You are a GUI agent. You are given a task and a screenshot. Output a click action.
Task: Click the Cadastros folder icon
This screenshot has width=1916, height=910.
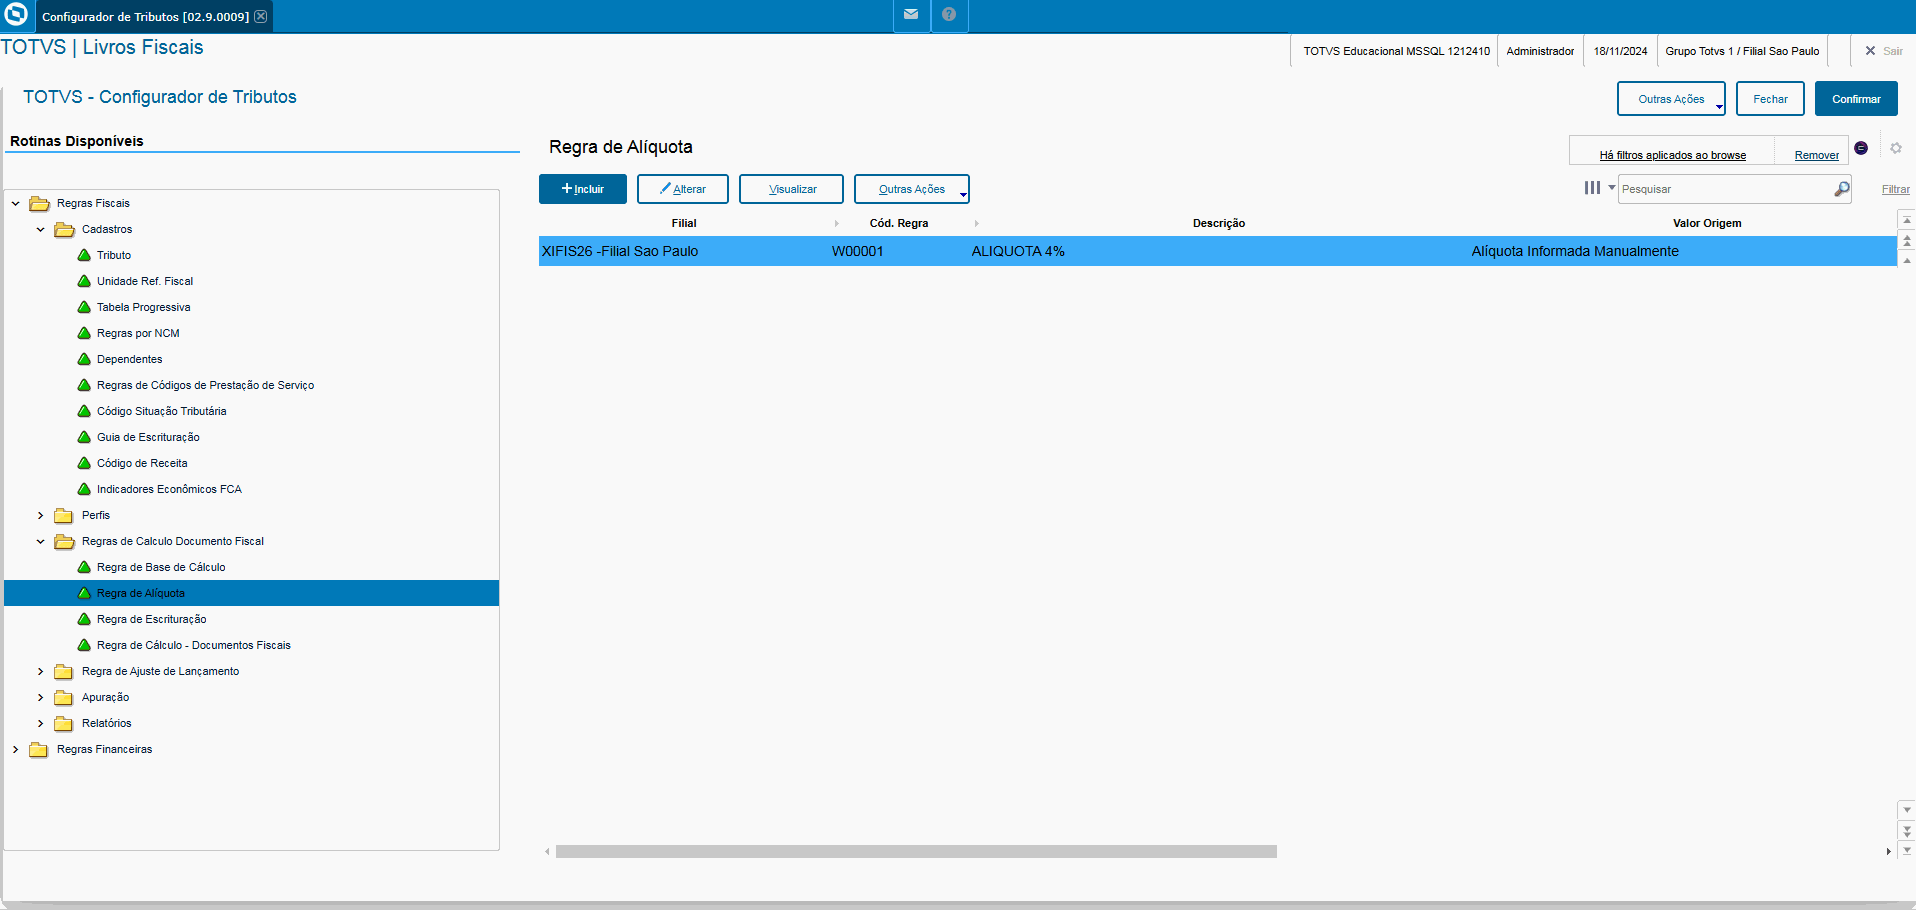coord(65,229)
